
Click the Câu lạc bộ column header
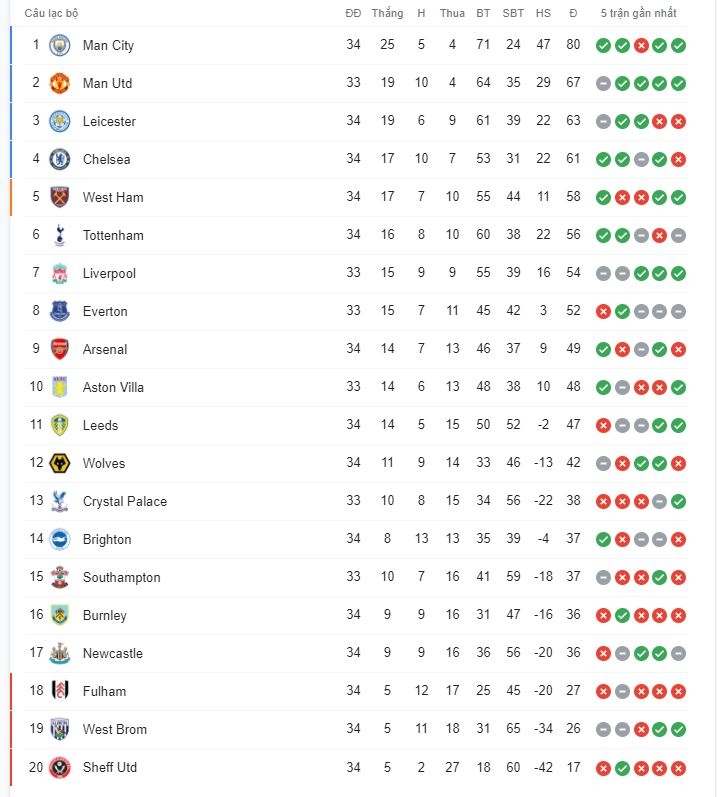51,13
